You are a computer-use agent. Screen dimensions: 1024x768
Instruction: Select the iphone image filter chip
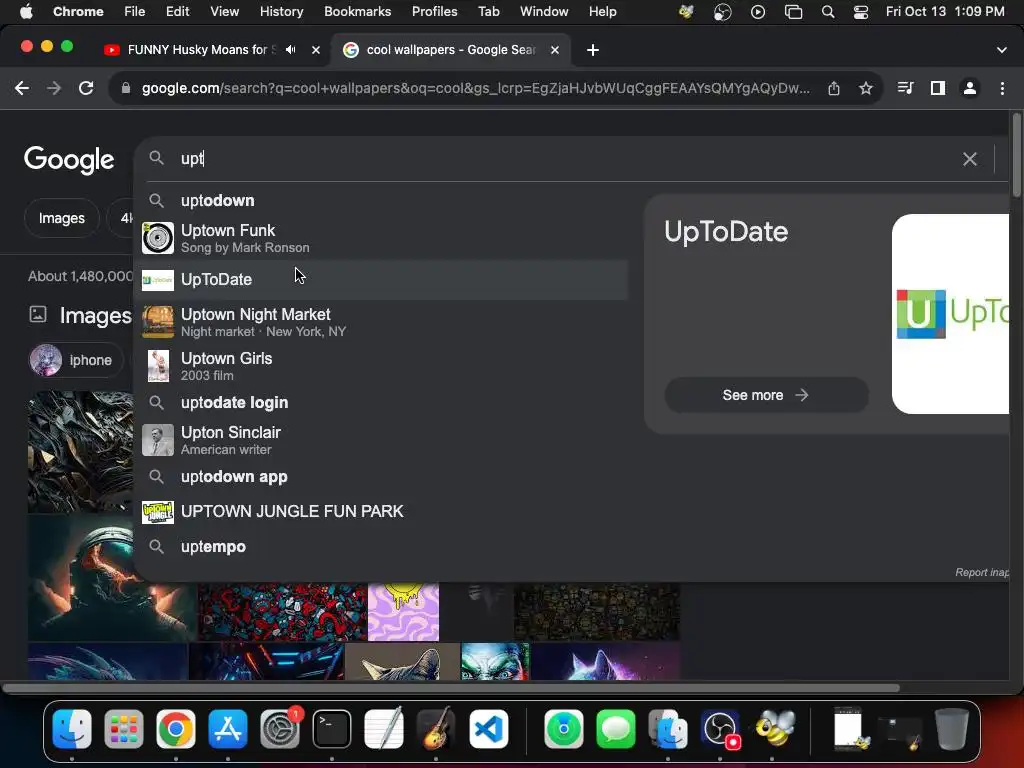coord(76,360)
